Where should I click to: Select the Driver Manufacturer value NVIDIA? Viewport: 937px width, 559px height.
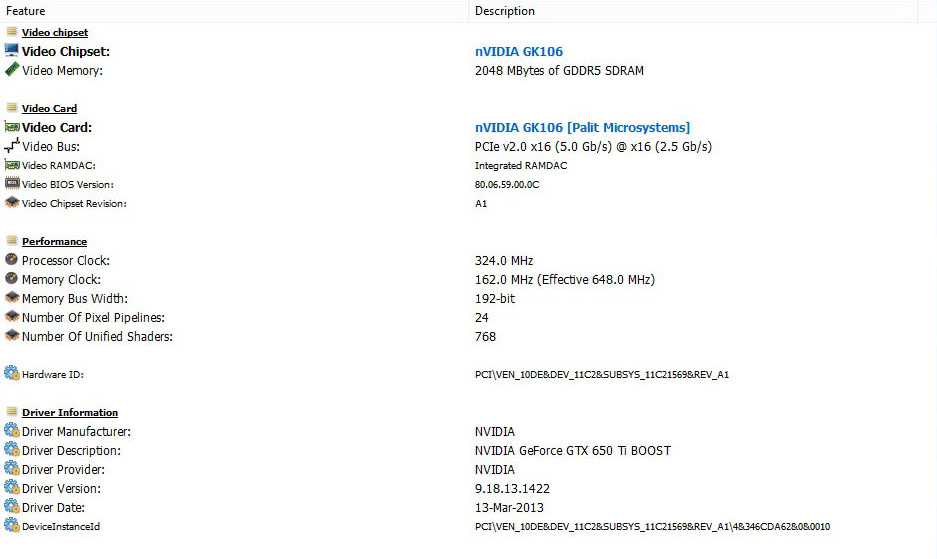tap(495, 432)
